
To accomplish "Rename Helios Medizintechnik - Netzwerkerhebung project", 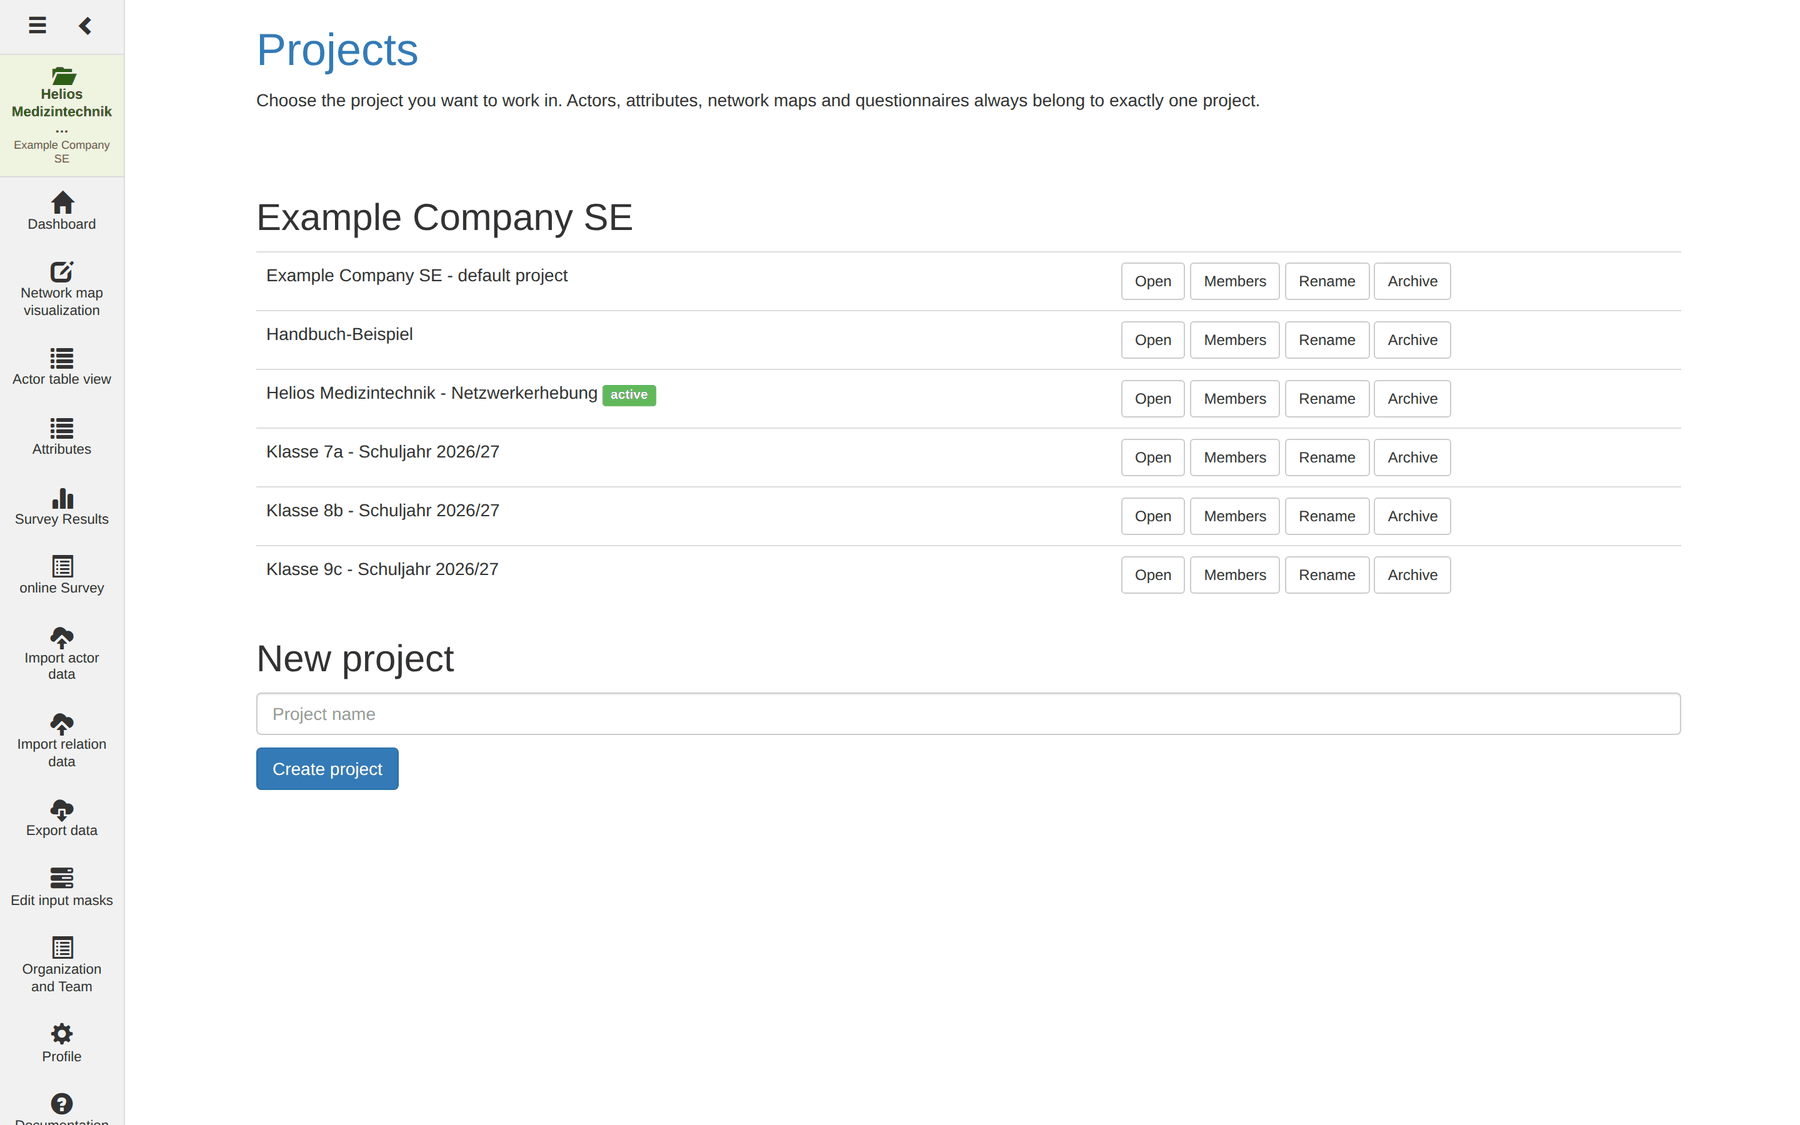I will click(x=1327, y=399).
